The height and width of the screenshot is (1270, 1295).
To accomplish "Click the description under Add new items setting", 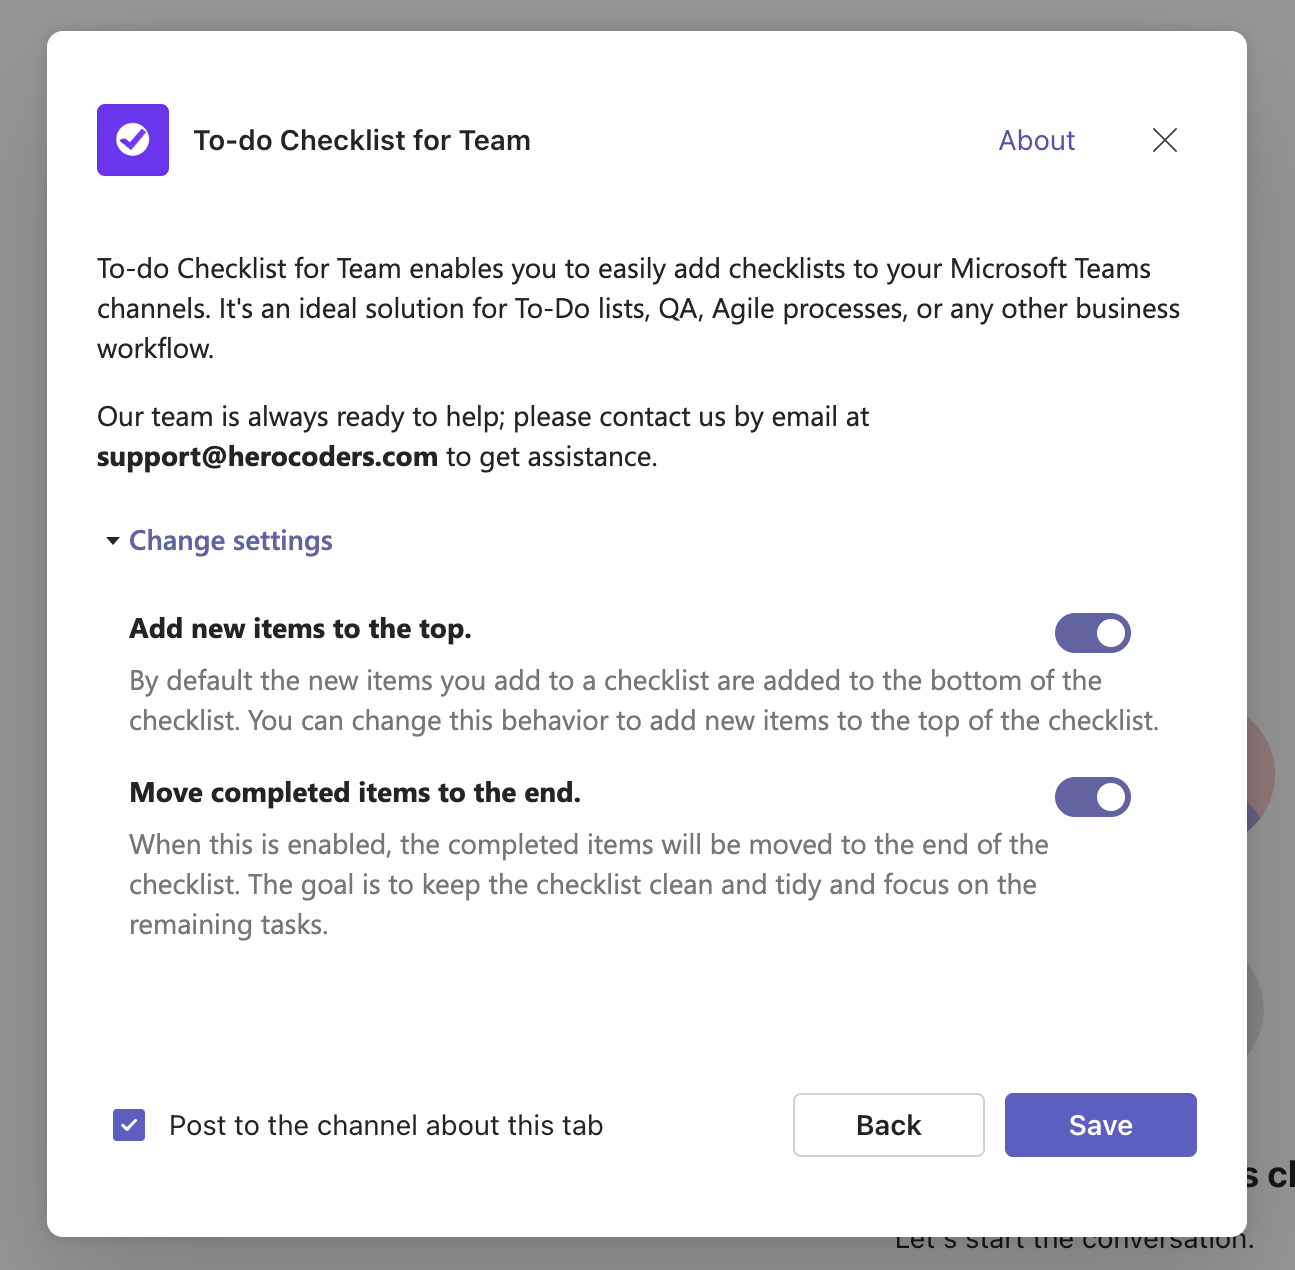I will tap(643, 701).
